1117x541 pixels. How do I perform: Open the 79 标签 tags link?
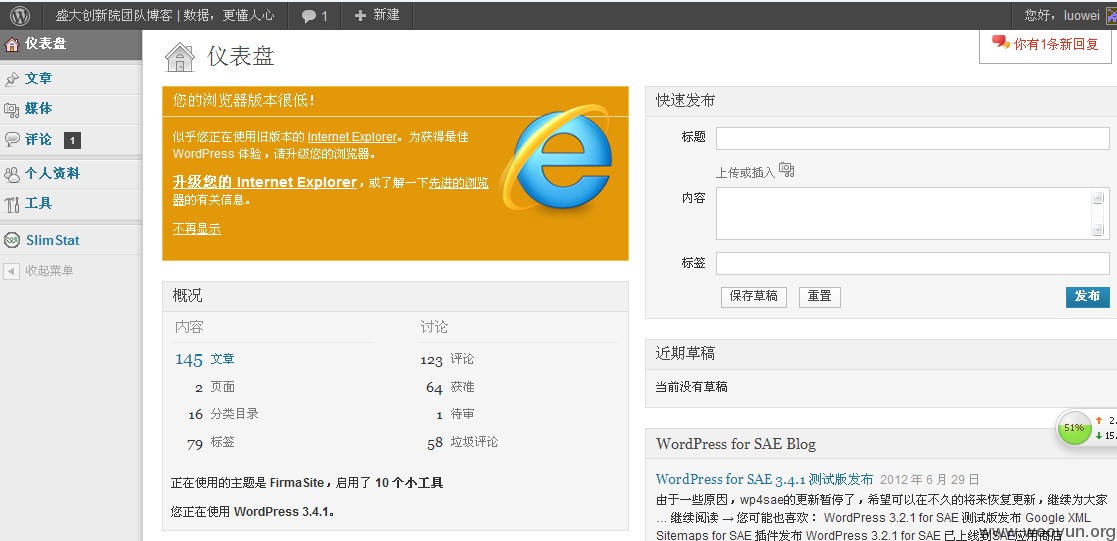(x=211, y=443)
